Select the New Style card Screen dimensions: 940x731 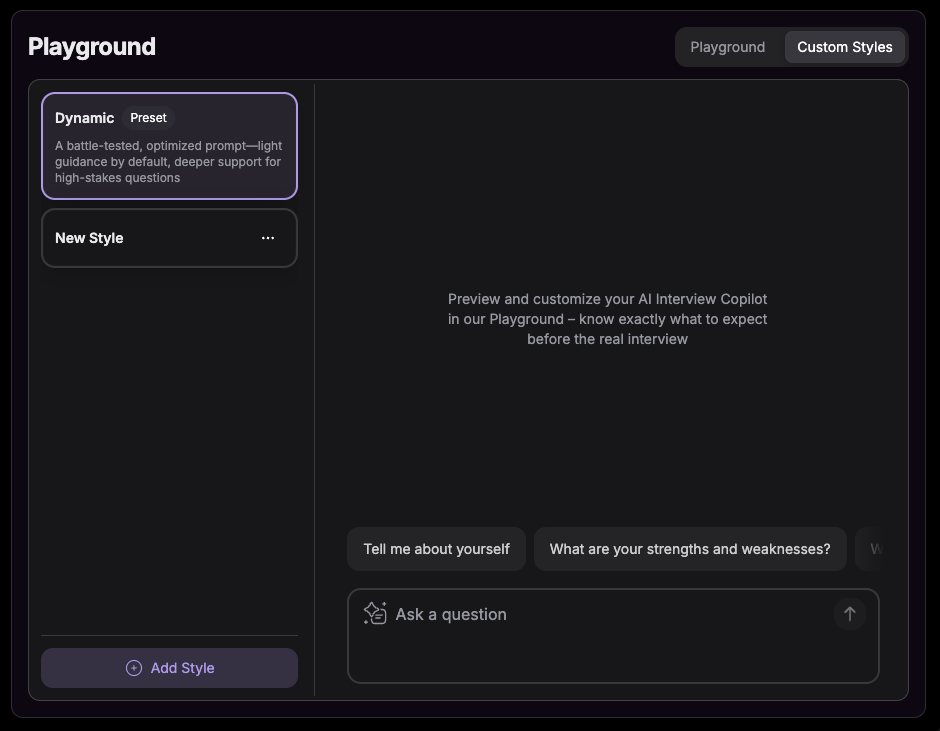coord(169,238)
